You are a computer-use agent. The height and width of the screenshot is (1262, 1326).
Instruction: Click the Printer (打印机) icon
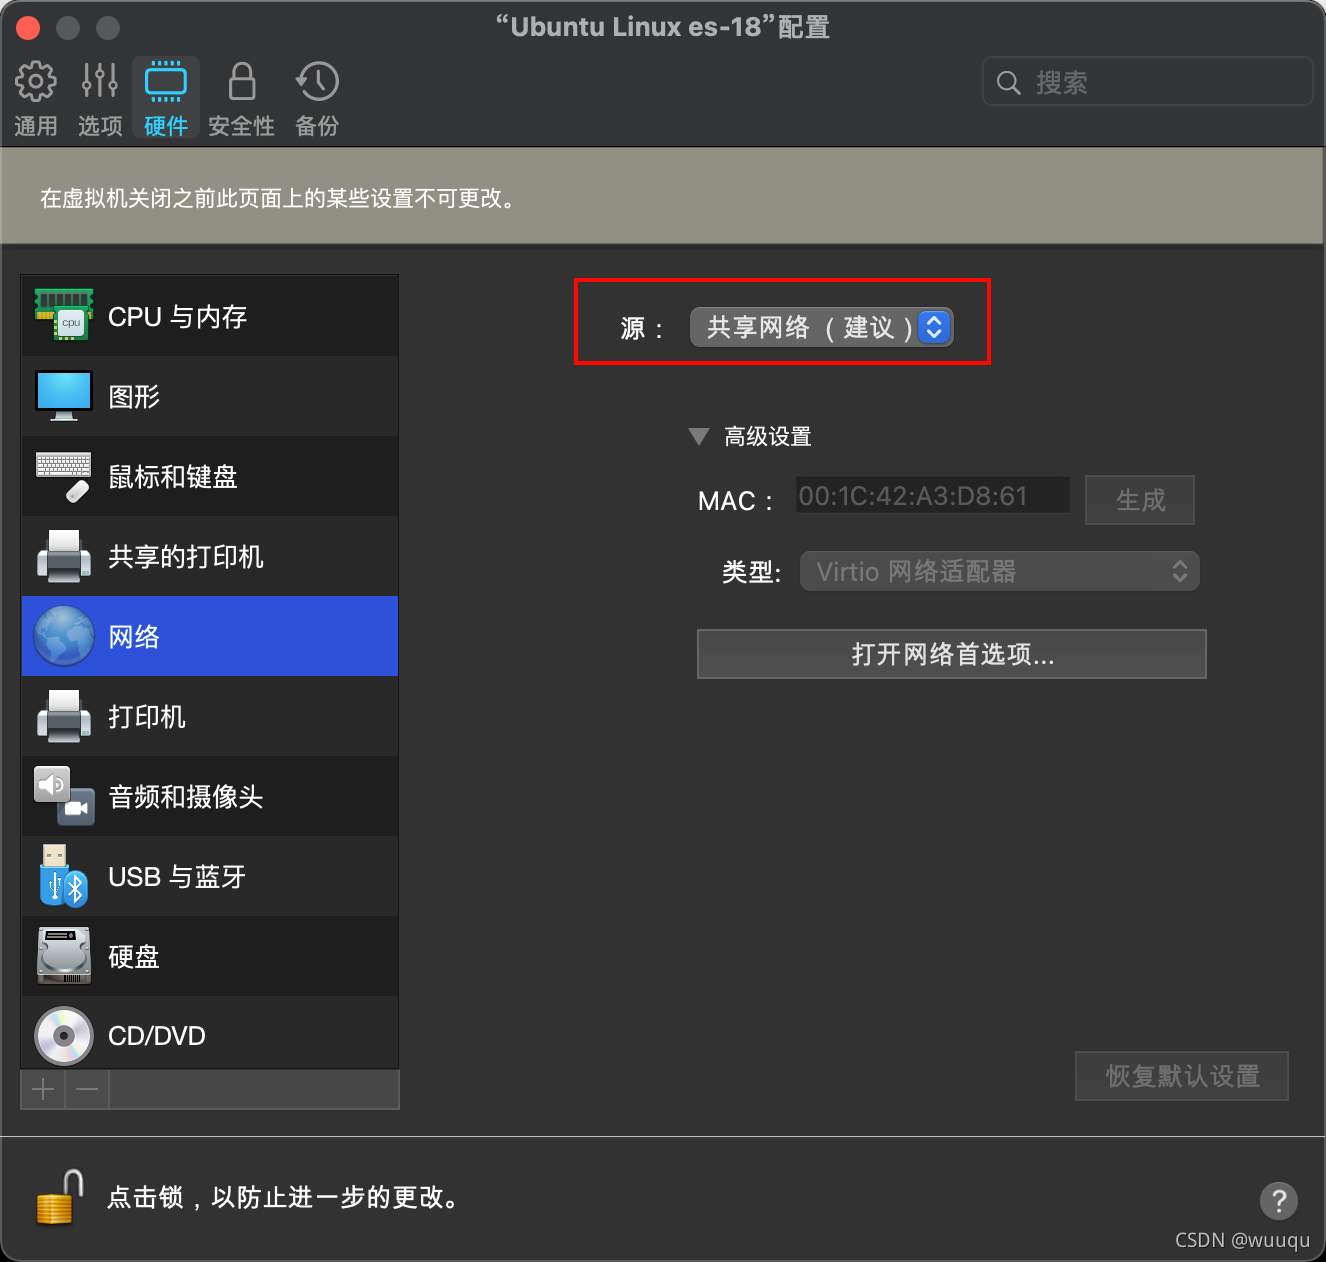(64, 716)
